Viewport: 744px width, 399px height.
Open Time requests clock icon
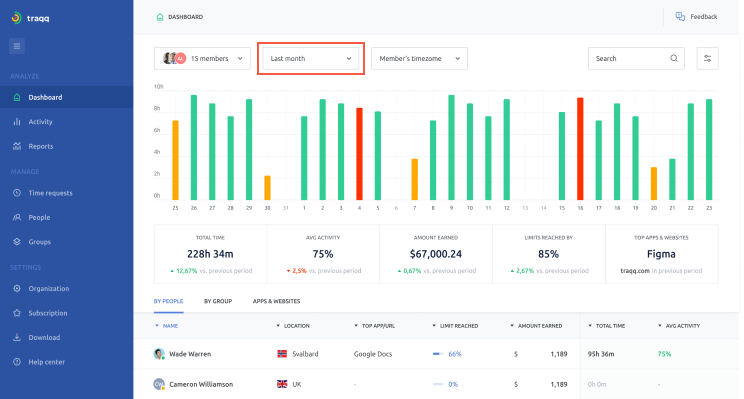tap(17, 193)
